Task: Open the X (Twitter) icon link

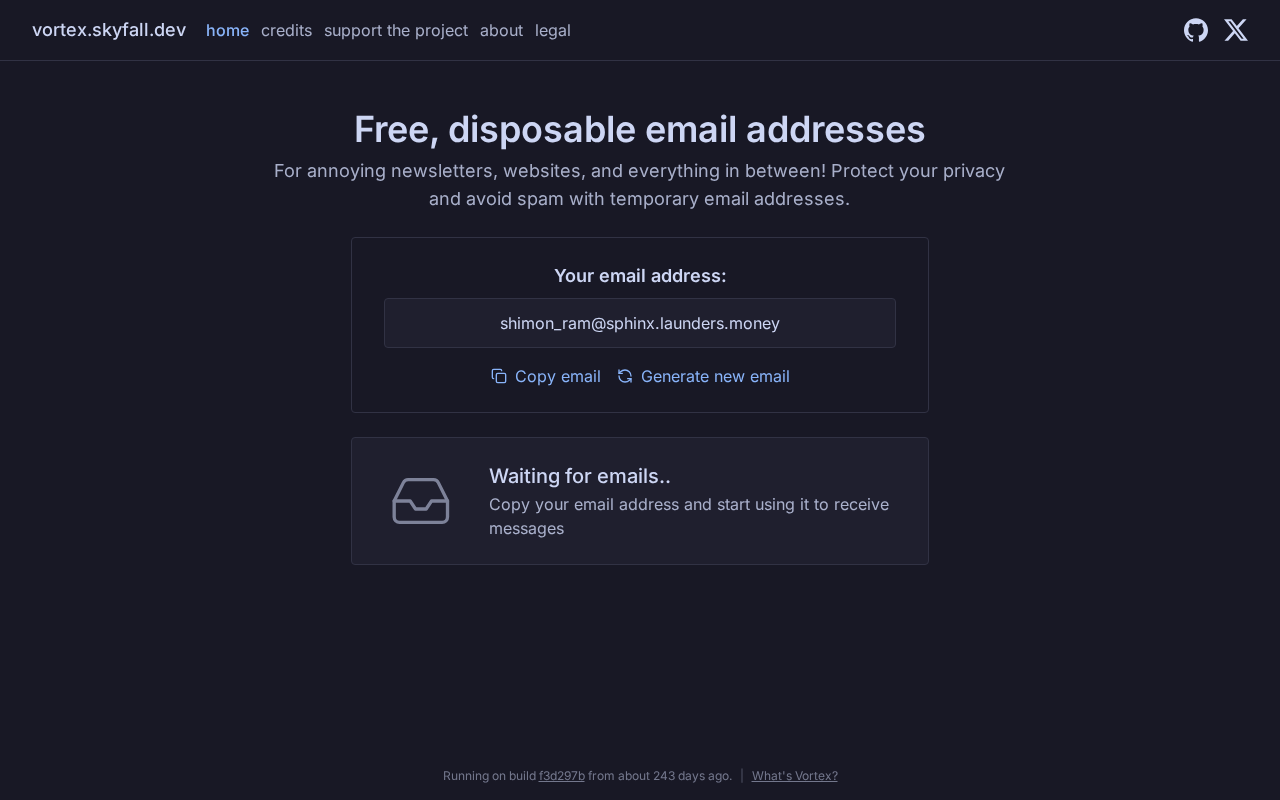Action: pos(1236,30)
